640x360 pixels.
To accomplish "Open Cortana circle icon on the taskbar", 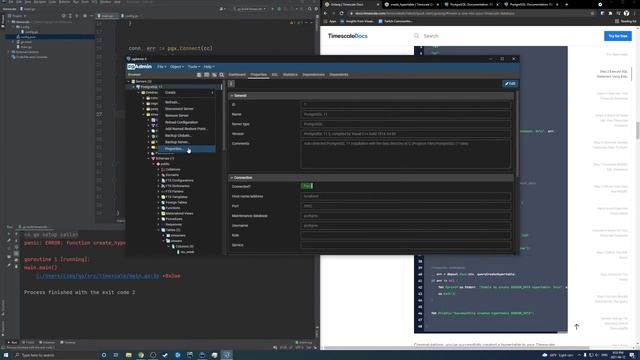I will tap(104, 355).
